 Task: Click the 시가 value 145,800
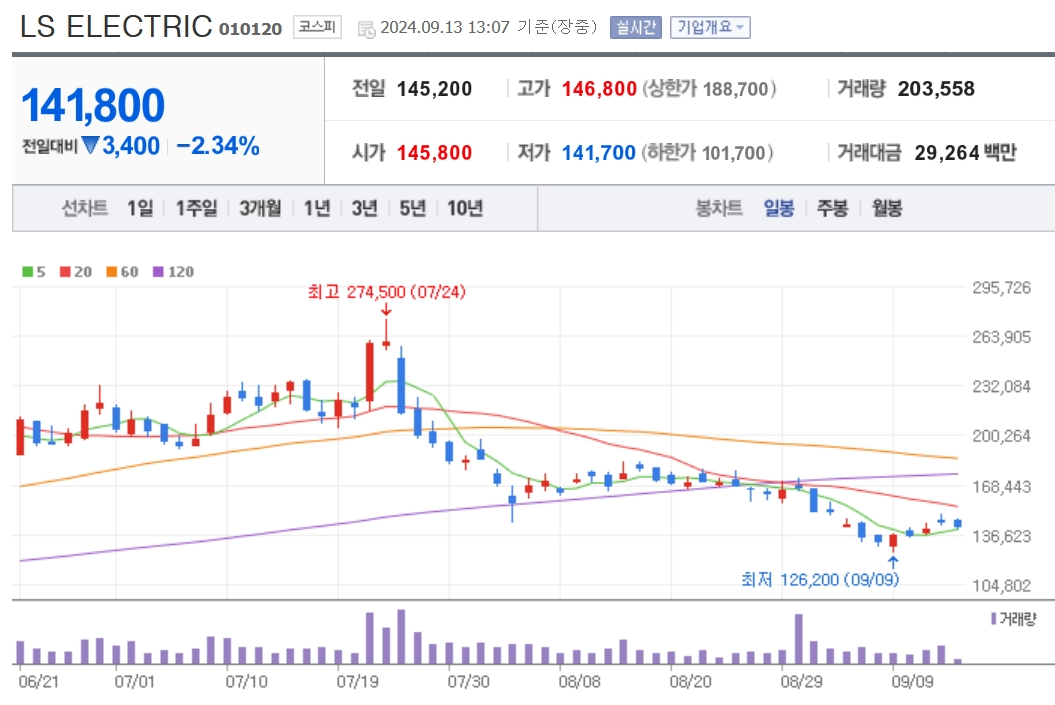(434, 153)
